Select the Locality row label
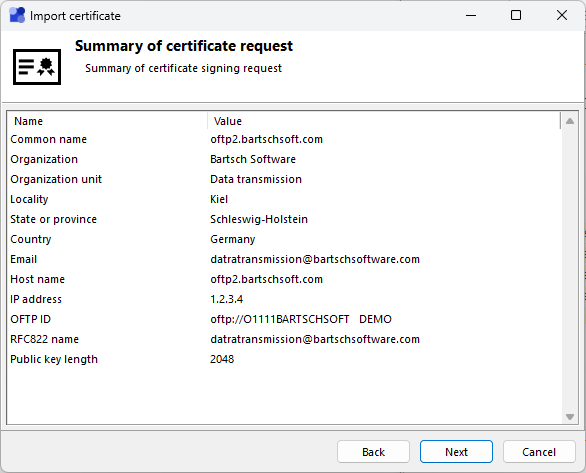Image resolution: width=586 pixels, height=473 pixels. click(x=29, y=199)
